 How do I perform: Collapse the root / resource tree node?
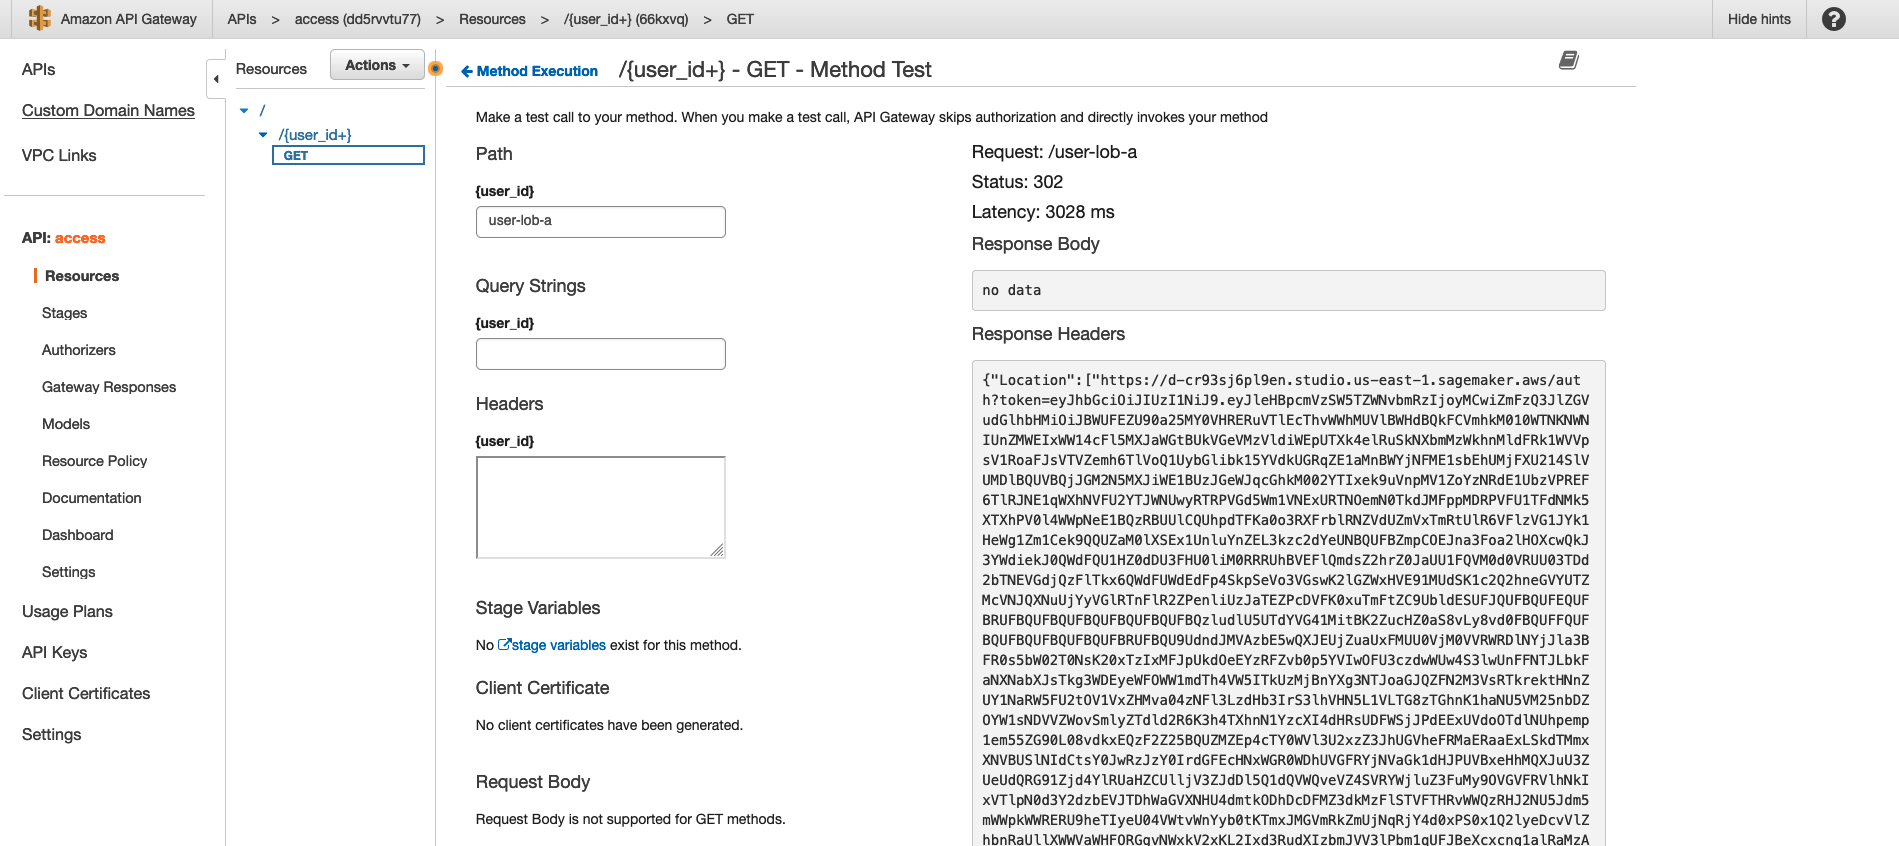244,111
